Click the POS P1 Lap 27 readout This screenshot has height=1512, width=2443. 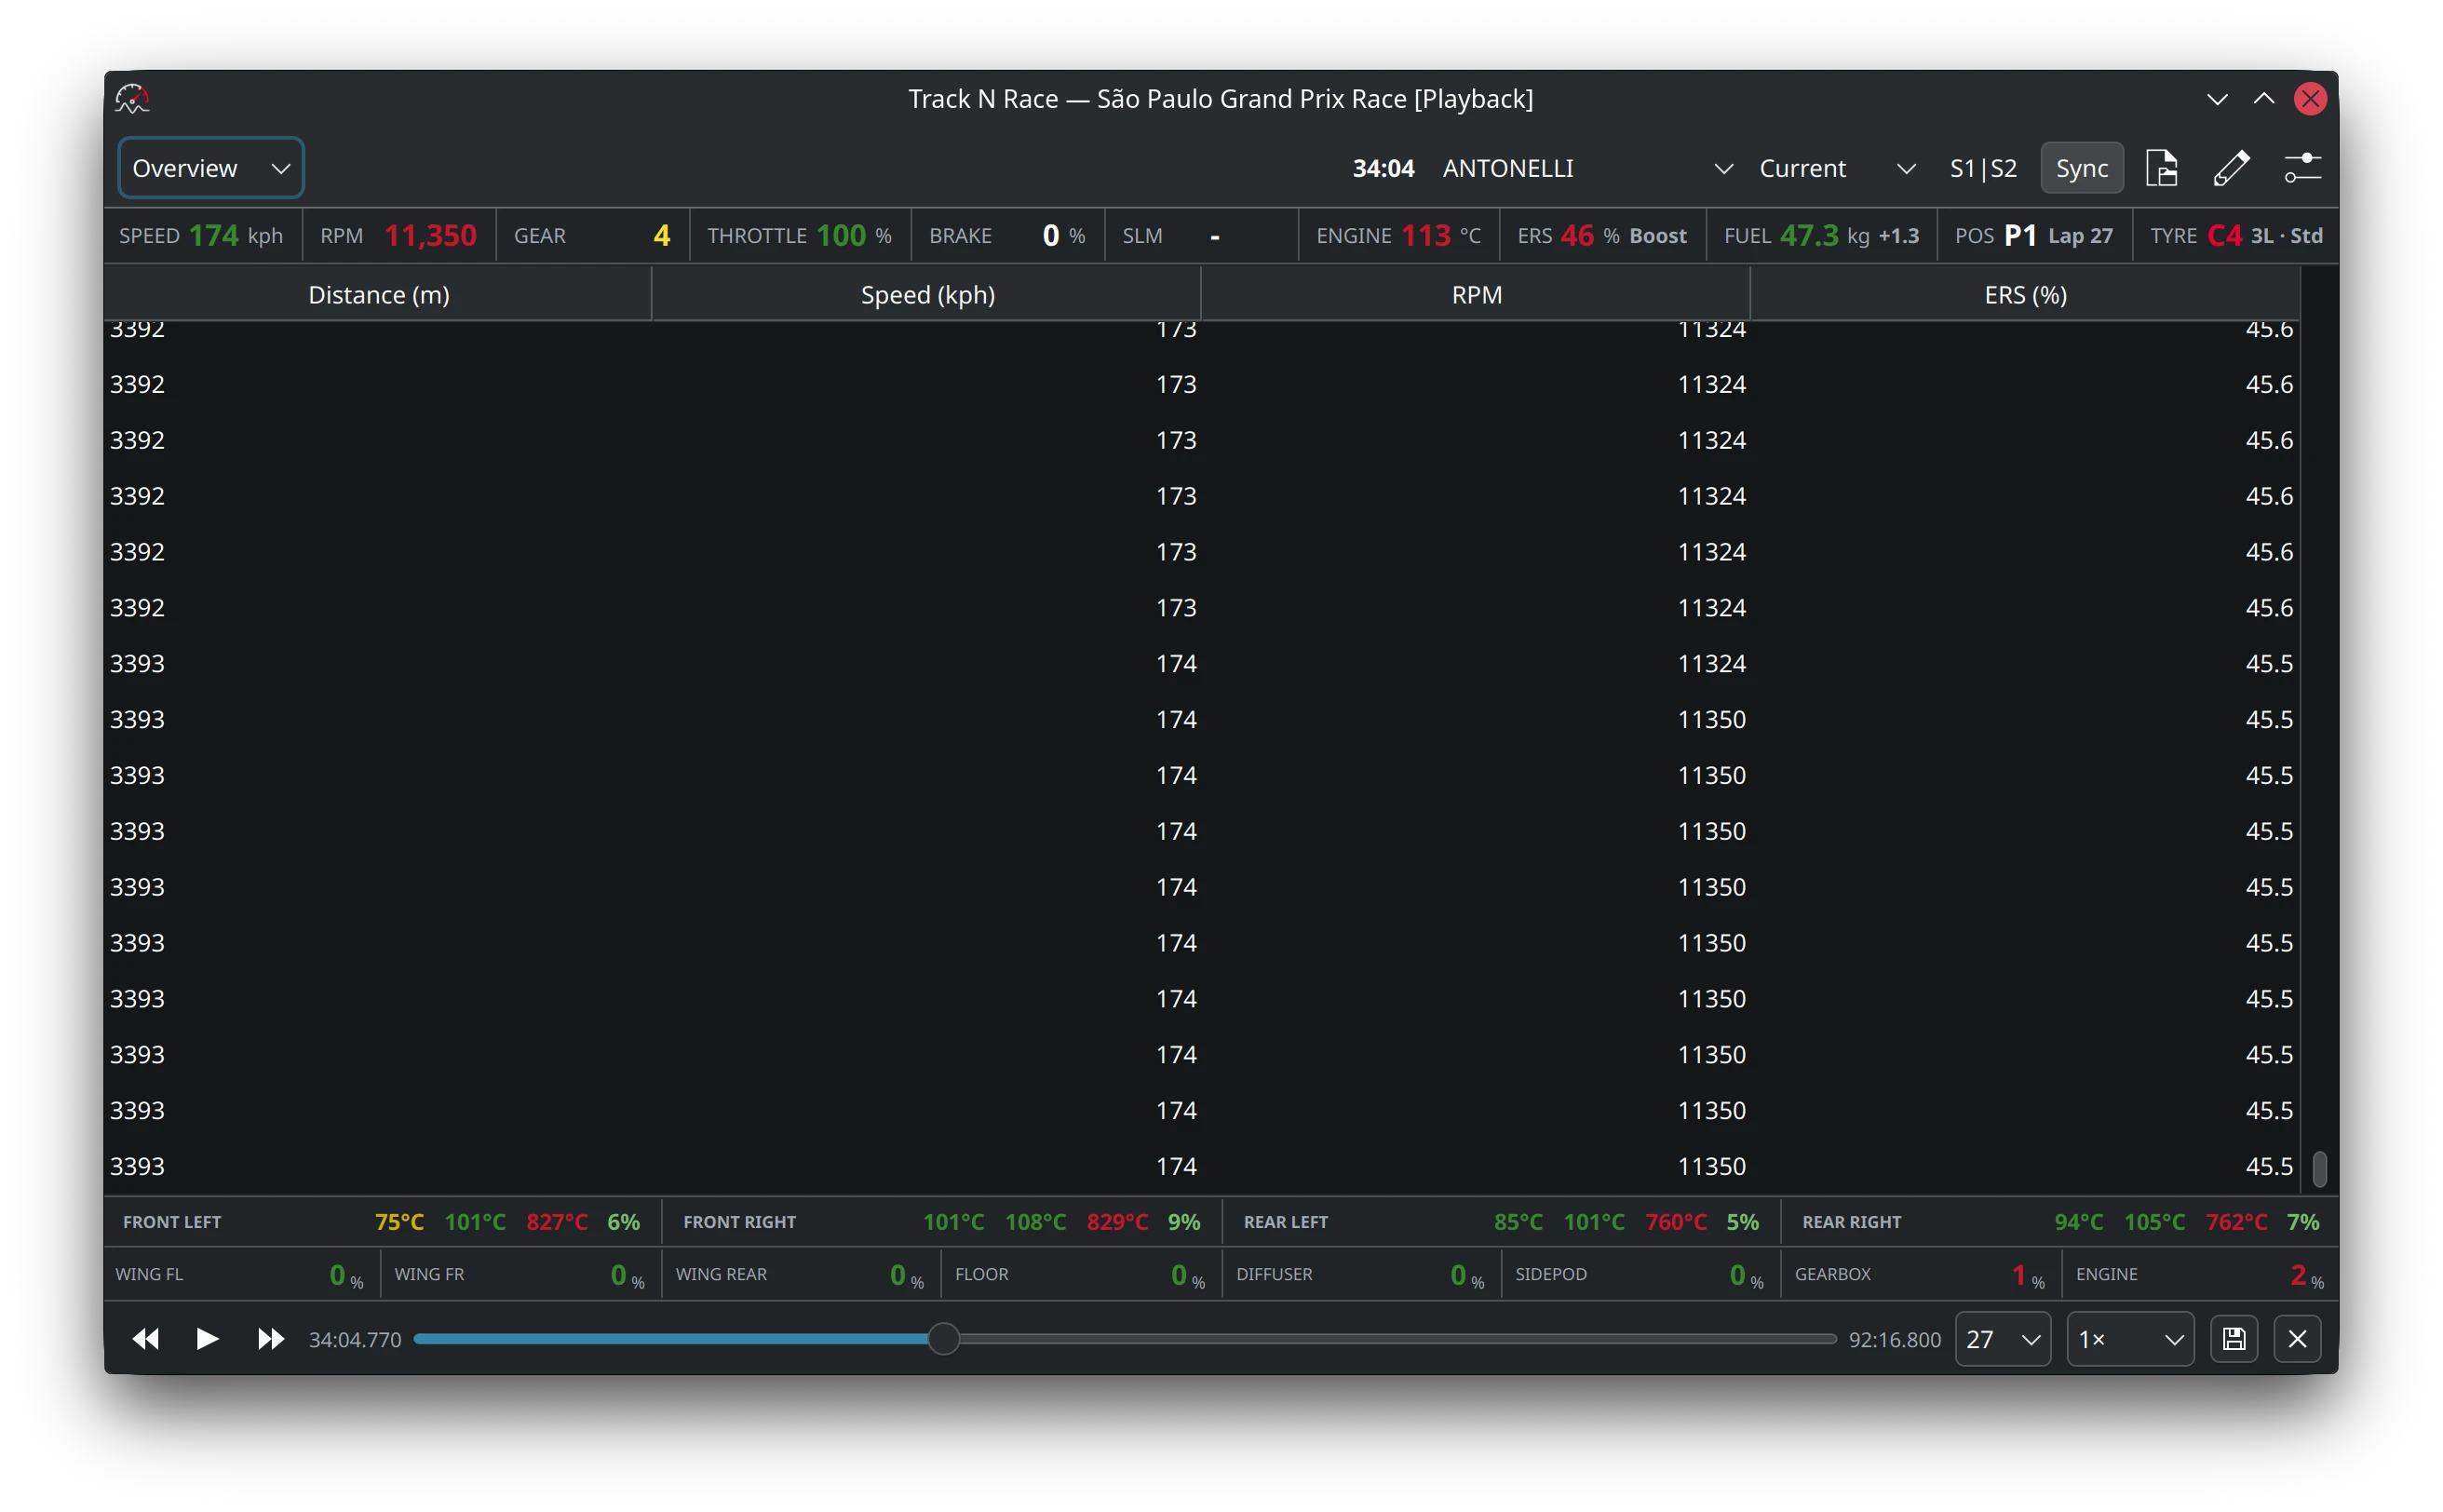click(2034, 236)
